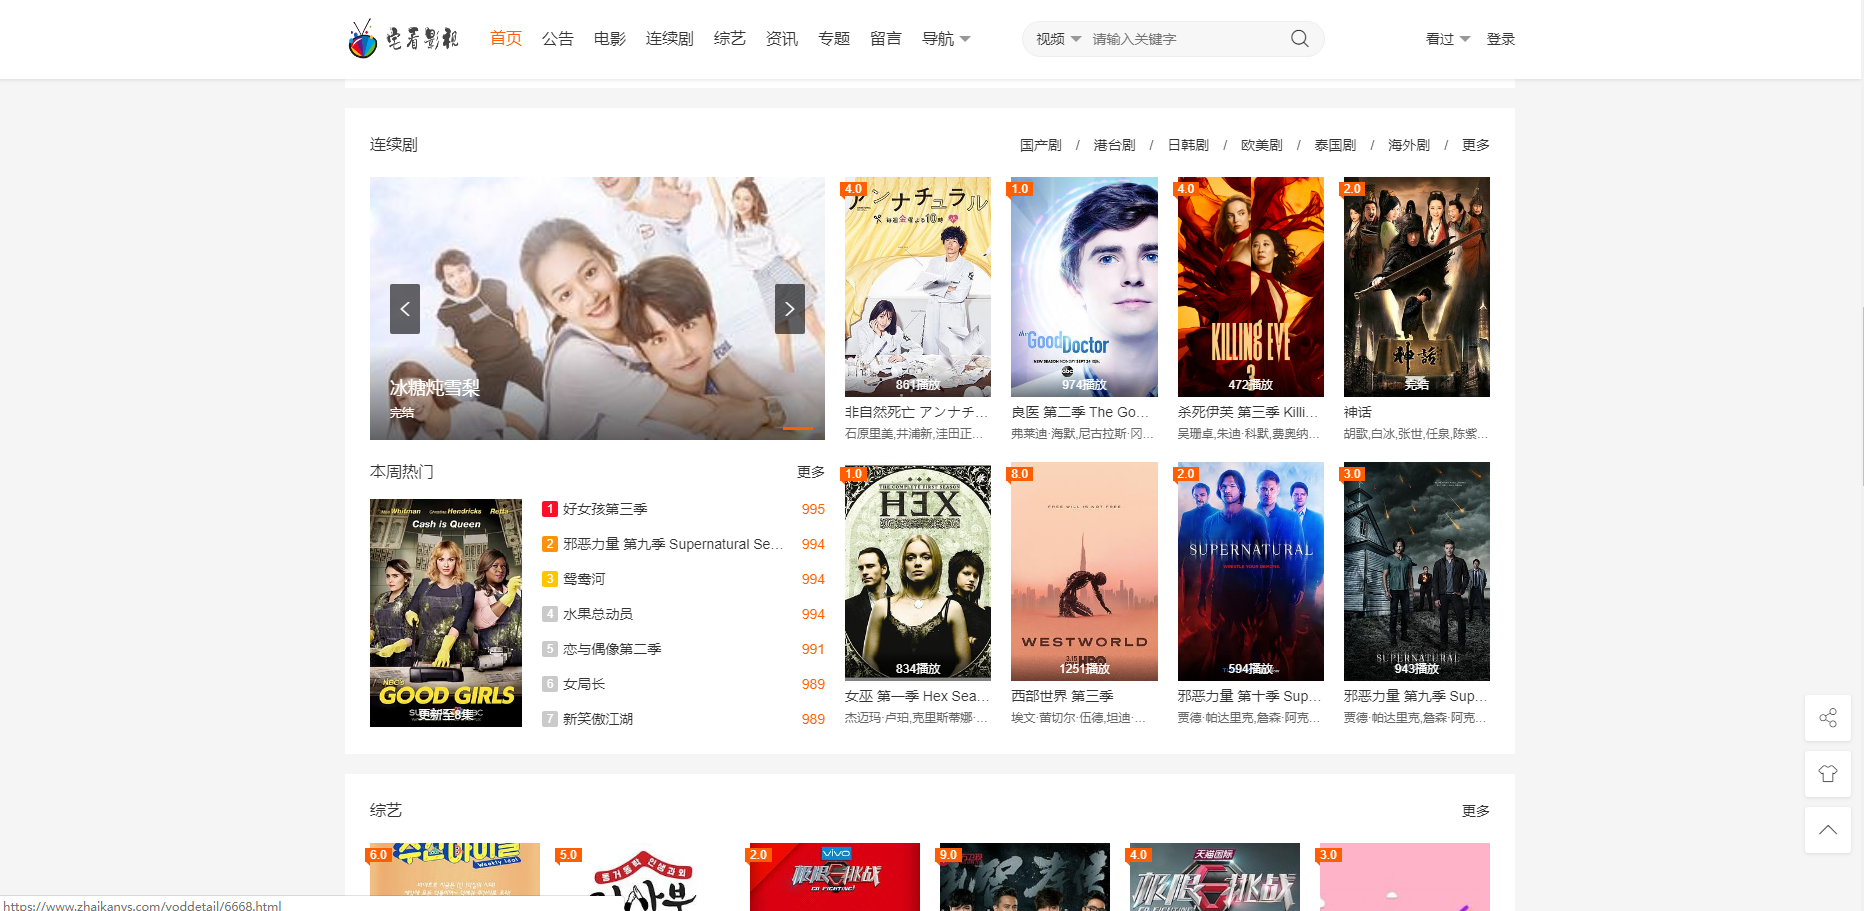1864x911 pixels.
Task: Expand the 导航 dropdown menu
Action: click(946, 39)
